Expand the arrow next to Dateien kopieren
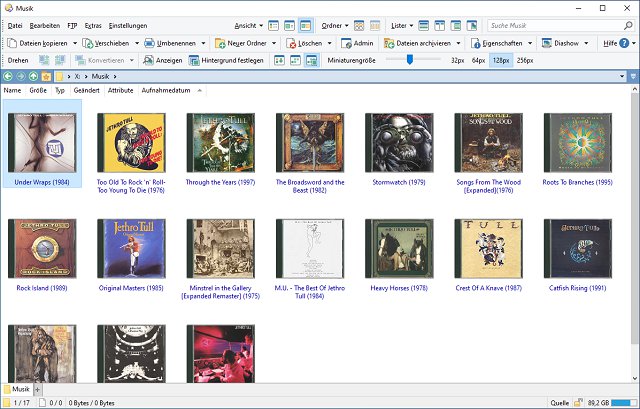Viewport: 640px width, 409px height. (75, 43)
